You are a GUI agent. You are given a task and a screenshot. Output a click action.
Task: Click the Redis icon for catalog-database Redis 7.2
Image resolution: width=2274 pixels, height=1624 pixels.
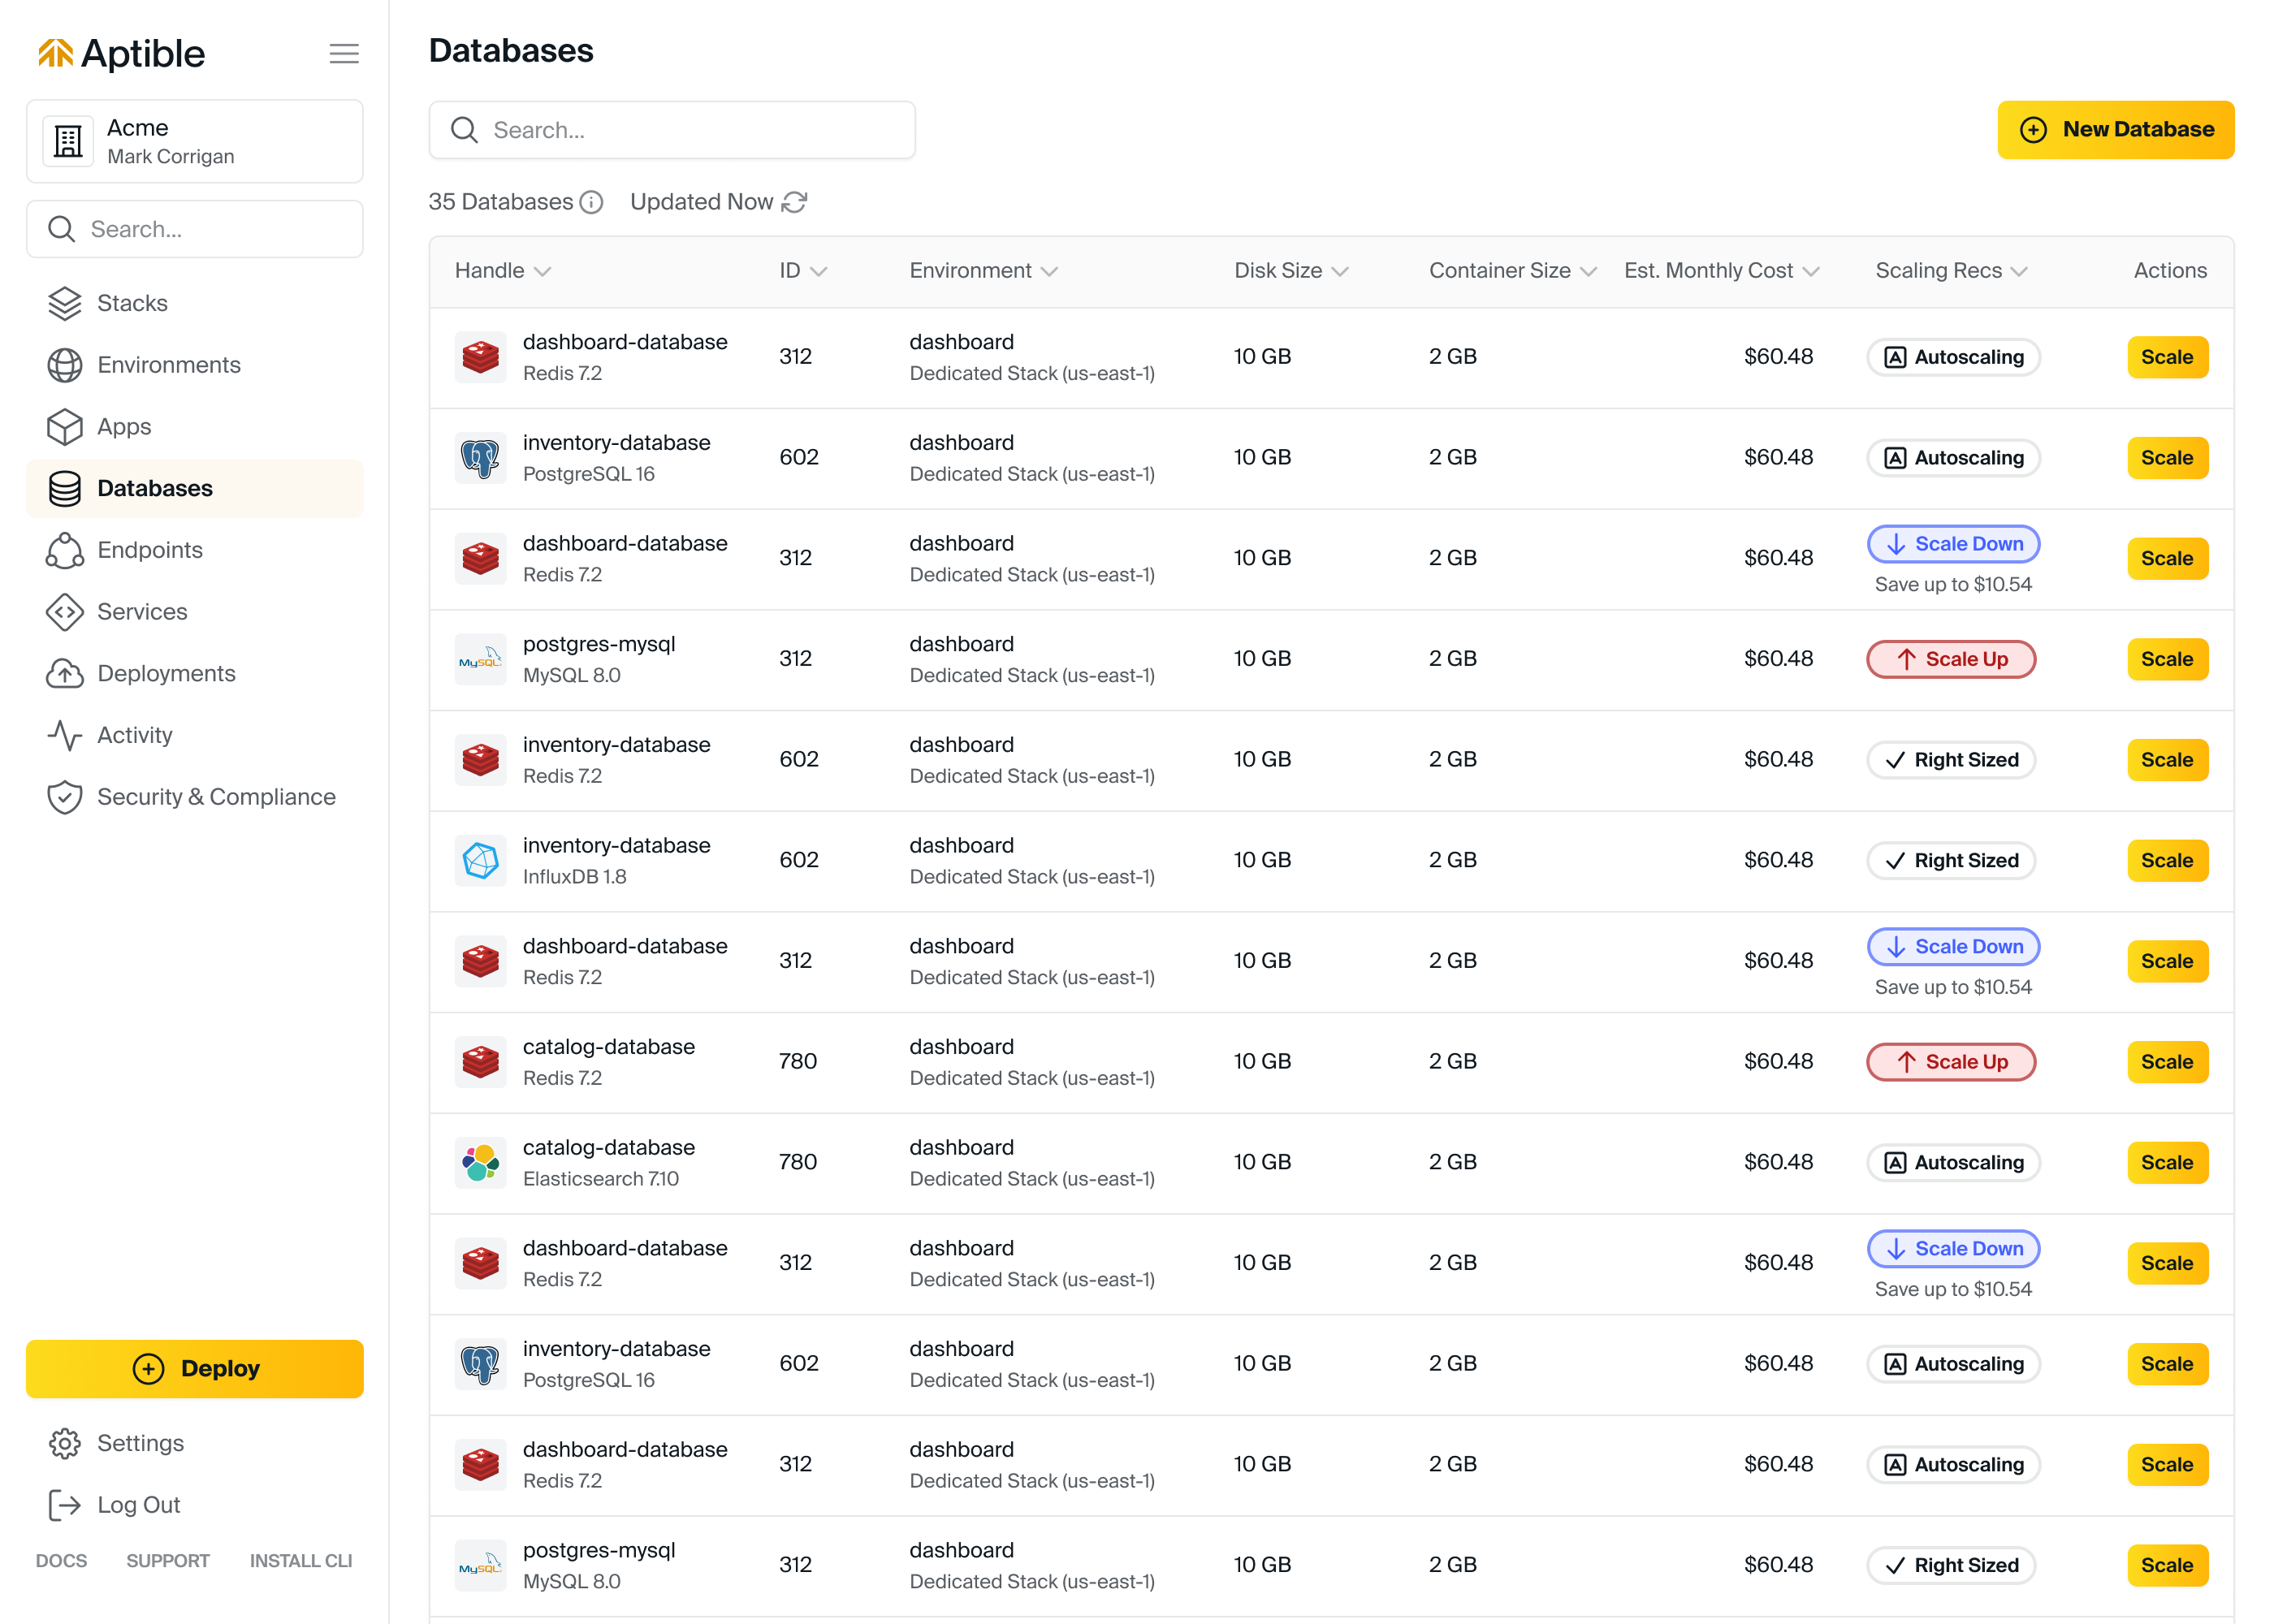pos(481,1062)
